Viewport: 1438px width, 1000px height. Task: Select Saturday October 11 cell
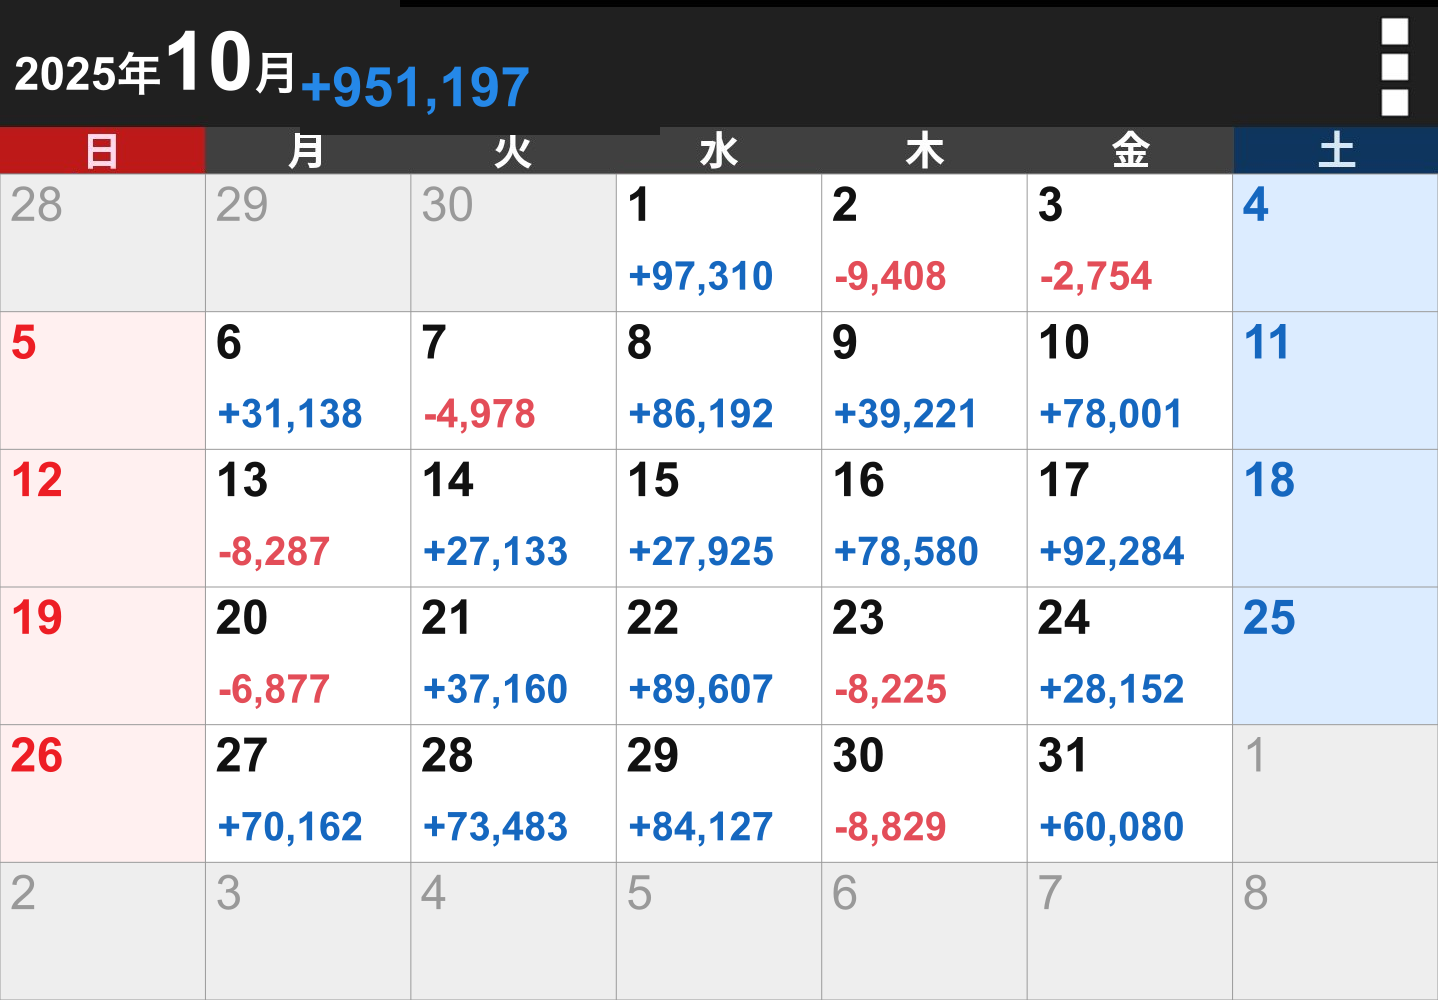[1336, 381]
